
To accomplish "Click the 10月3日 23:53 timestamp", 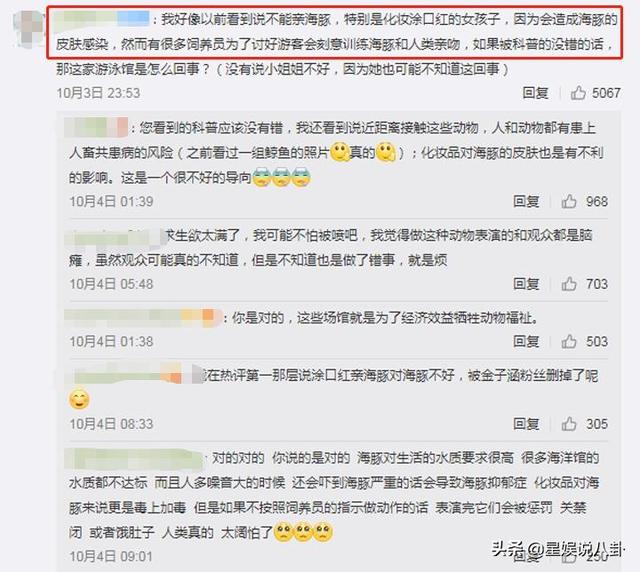I will [98, 93].
